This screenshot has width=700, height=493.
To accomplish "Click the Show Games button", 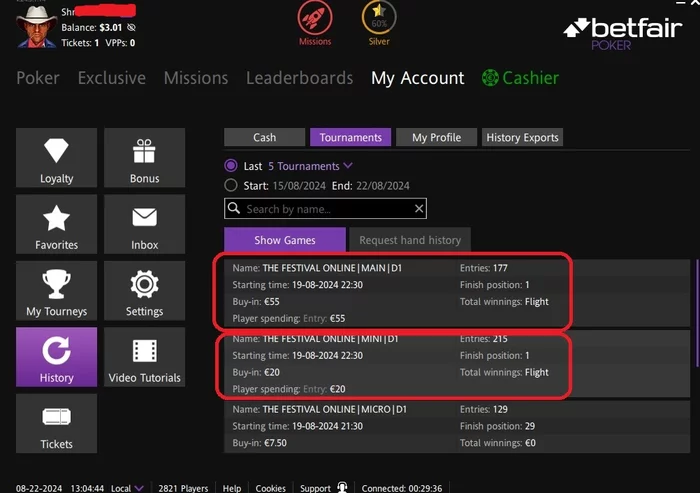I will [x=285, y=240].
